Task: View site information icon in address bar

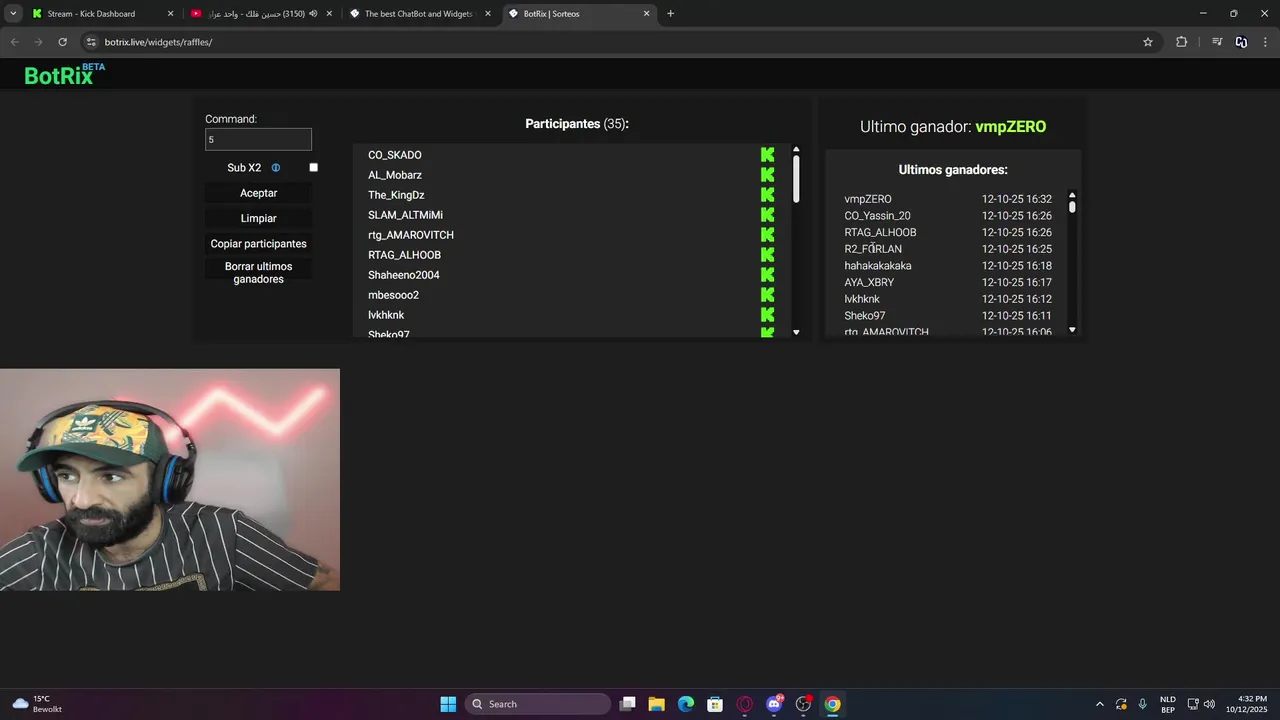Action: pos(91,42)
